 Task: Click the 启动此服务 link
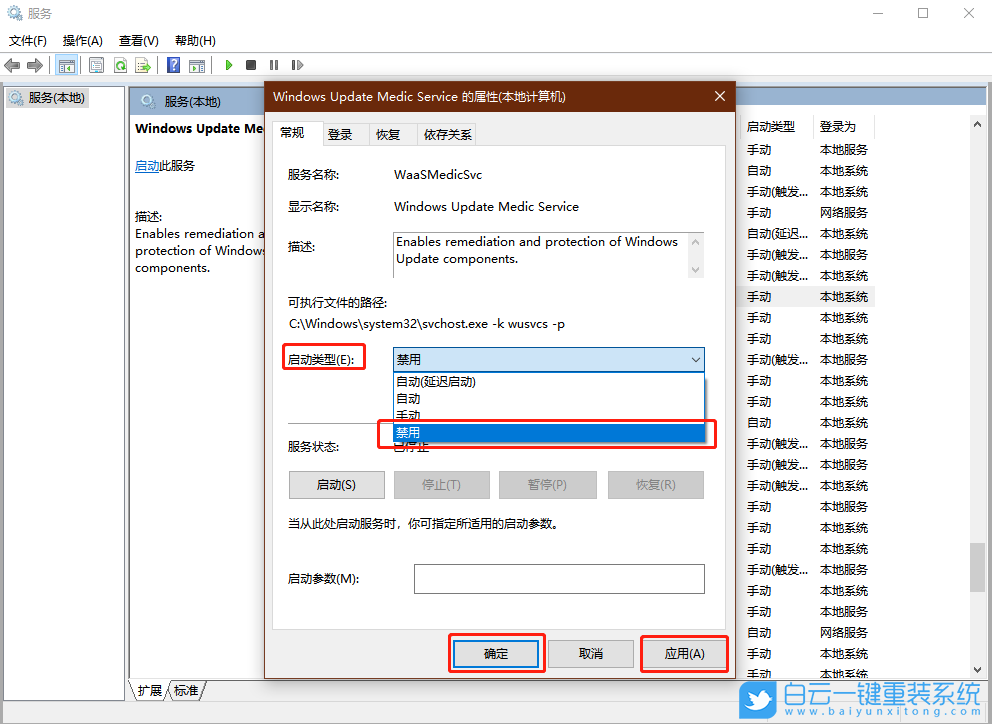coord(146,166)
